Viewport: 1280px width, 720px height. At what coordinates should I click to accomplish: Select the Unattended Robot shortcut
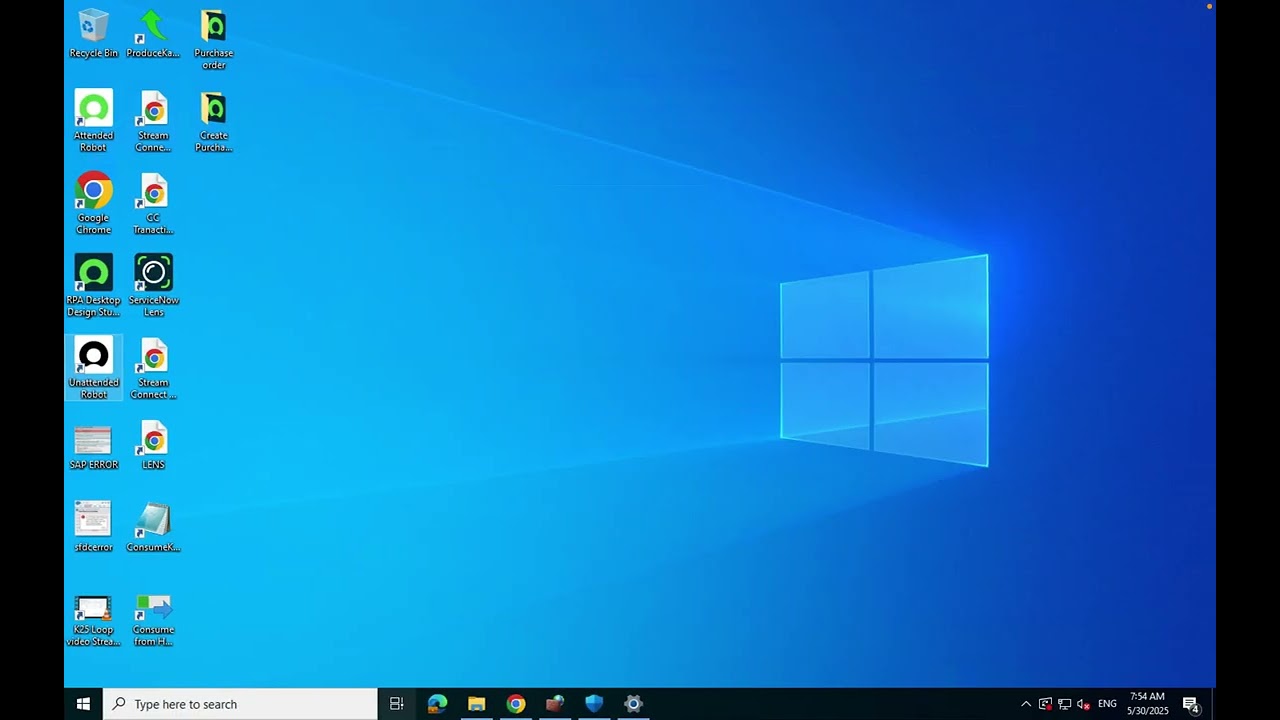coord(93,368)
